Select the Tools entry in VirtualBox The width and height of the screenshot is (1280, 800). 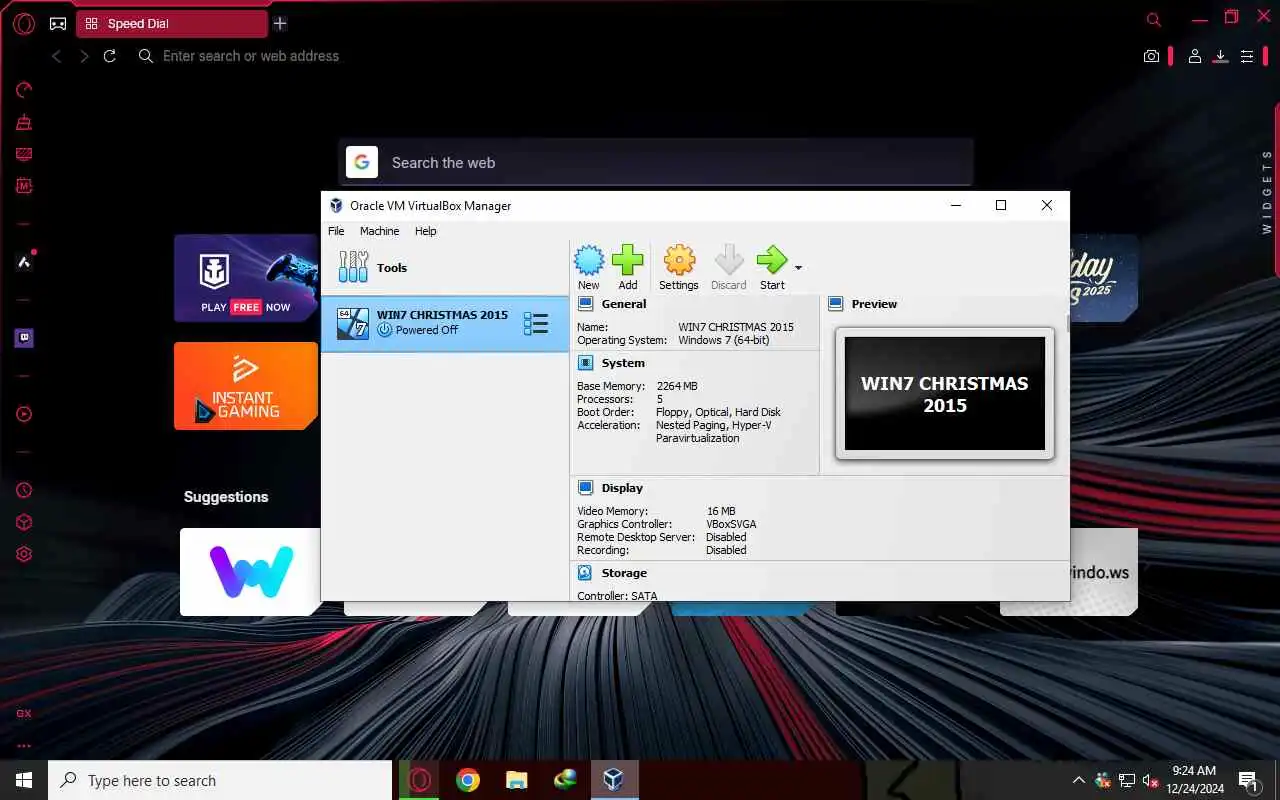[445, 268]
